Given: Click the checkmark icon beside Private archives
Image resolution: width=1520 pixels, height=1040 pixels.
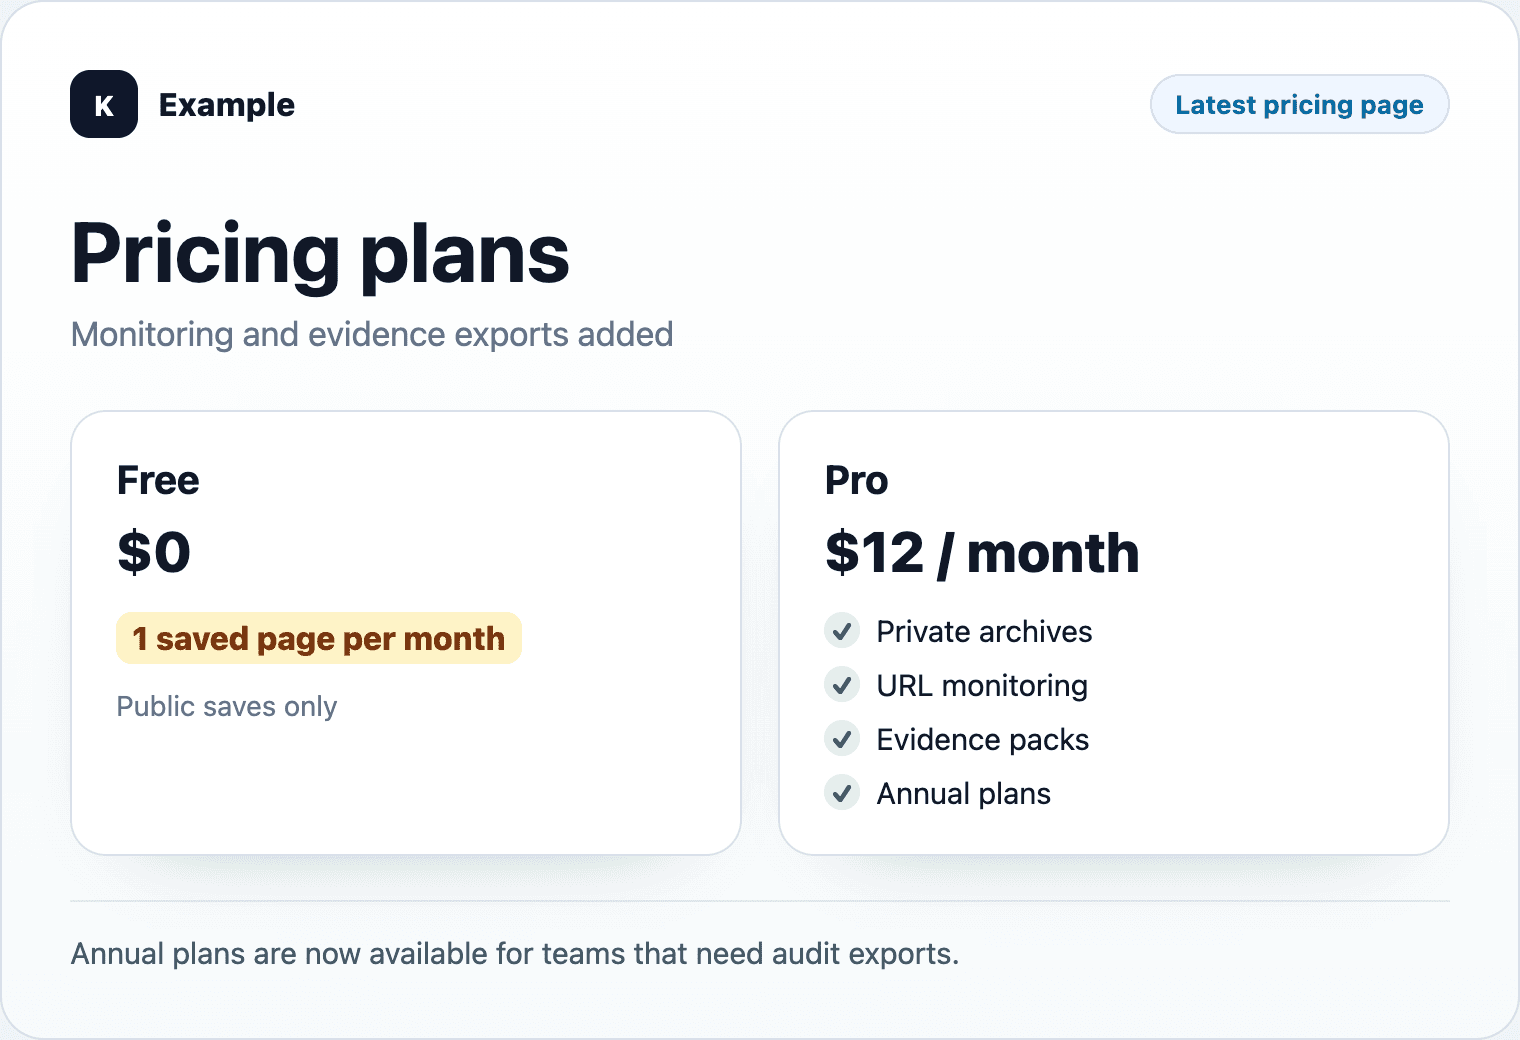Looking at the screenshot, I should tap(842, 631).
